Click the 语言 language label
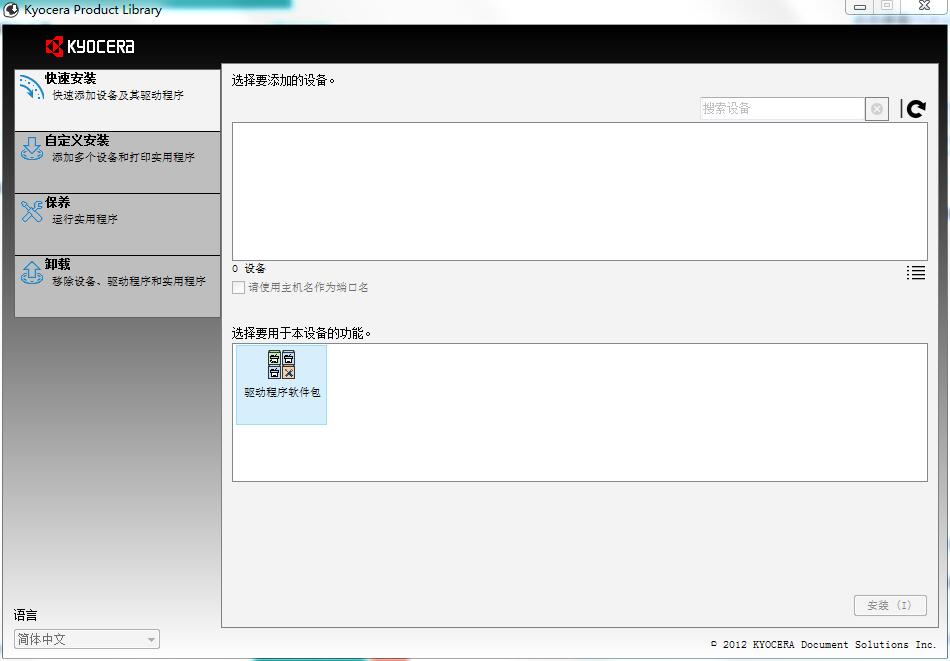 click(x=25, y=616)
